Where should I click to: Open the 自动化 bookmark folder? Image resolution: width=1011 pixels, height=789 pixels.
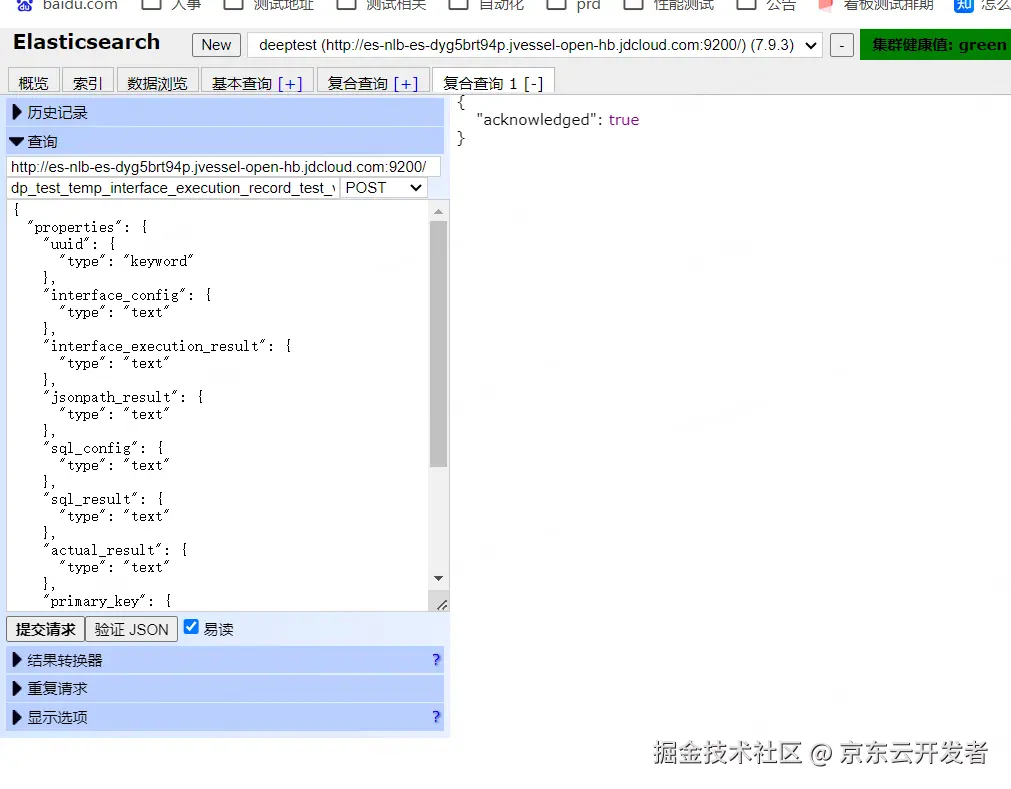pos(487,5)
